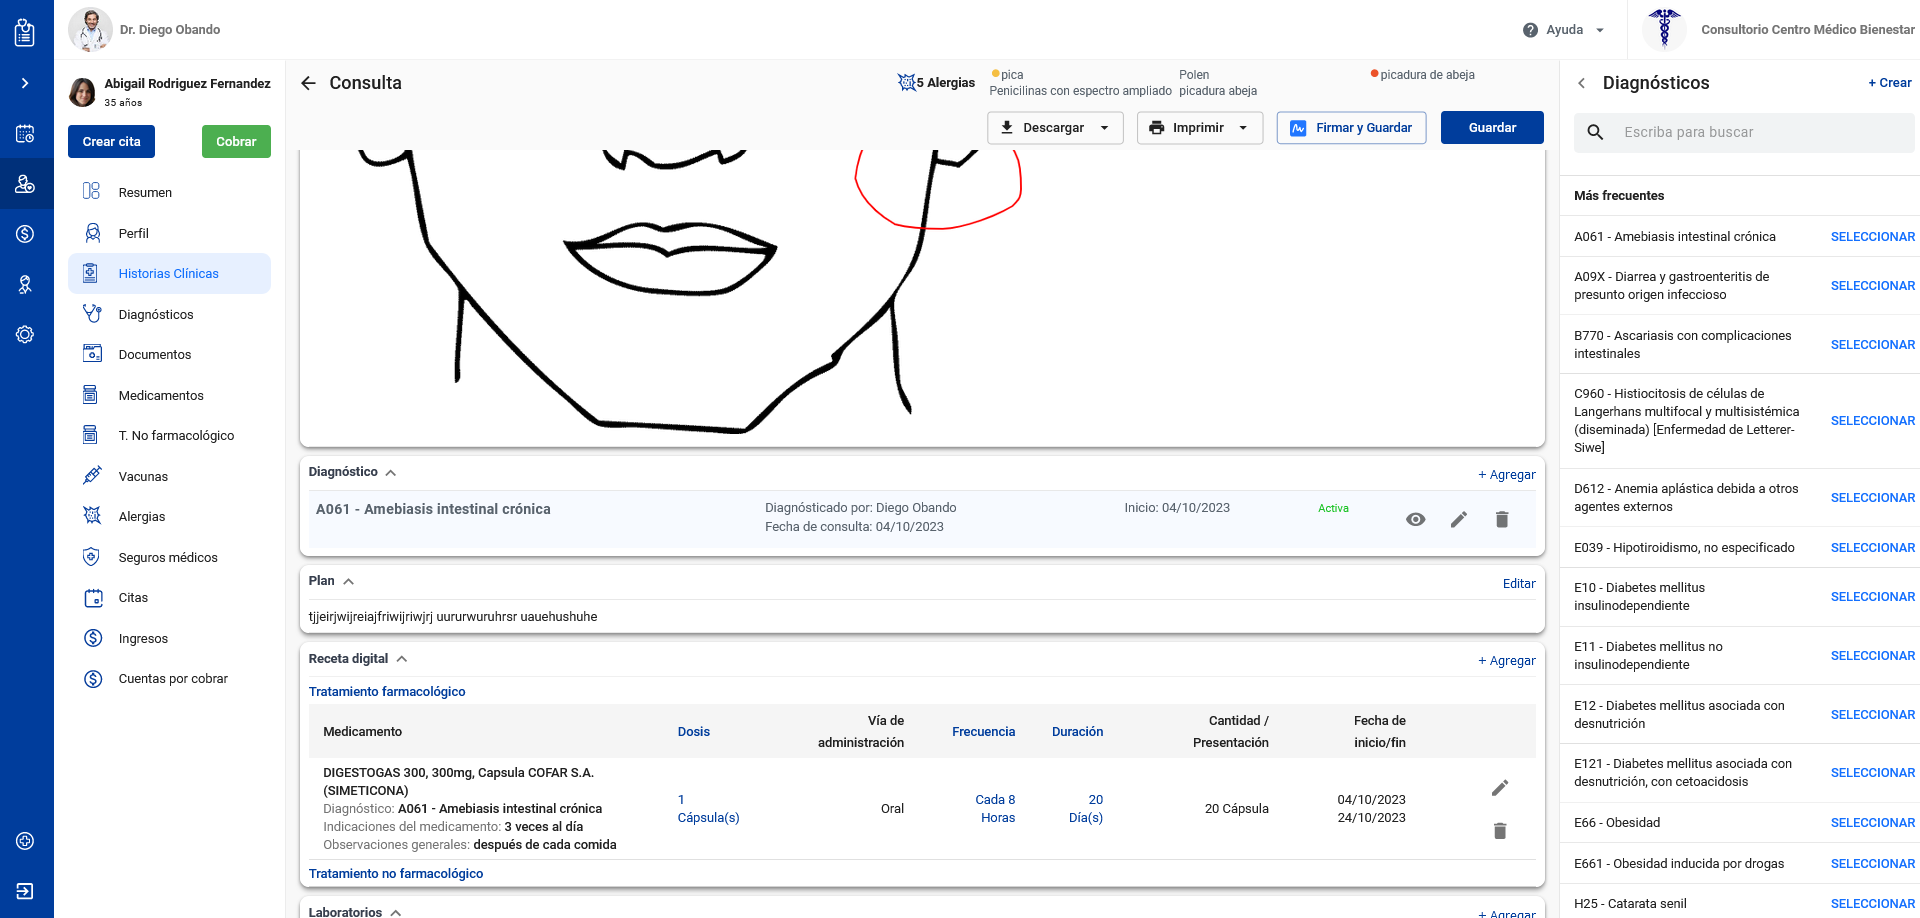Edit the DIGESTOGAS medication entry pencil icon
Image resolution: width=1920 pixels, height=918 pixels.
point(1499,788)
